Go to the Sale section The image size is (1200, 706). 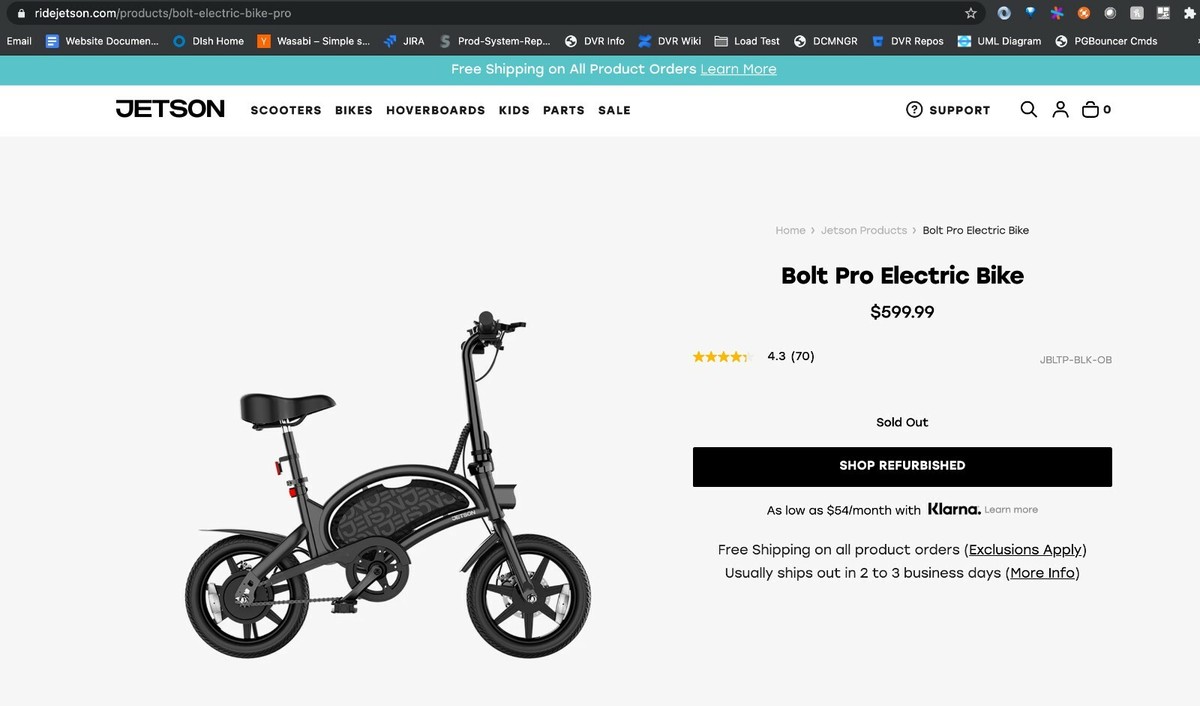614,110
